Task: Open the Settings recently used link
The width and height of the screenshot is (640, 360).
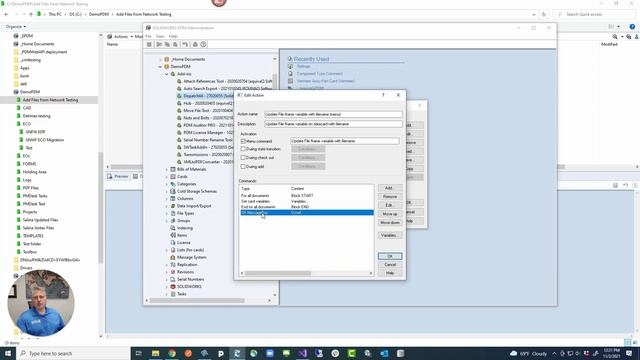Action: click(x=303, y=66)
